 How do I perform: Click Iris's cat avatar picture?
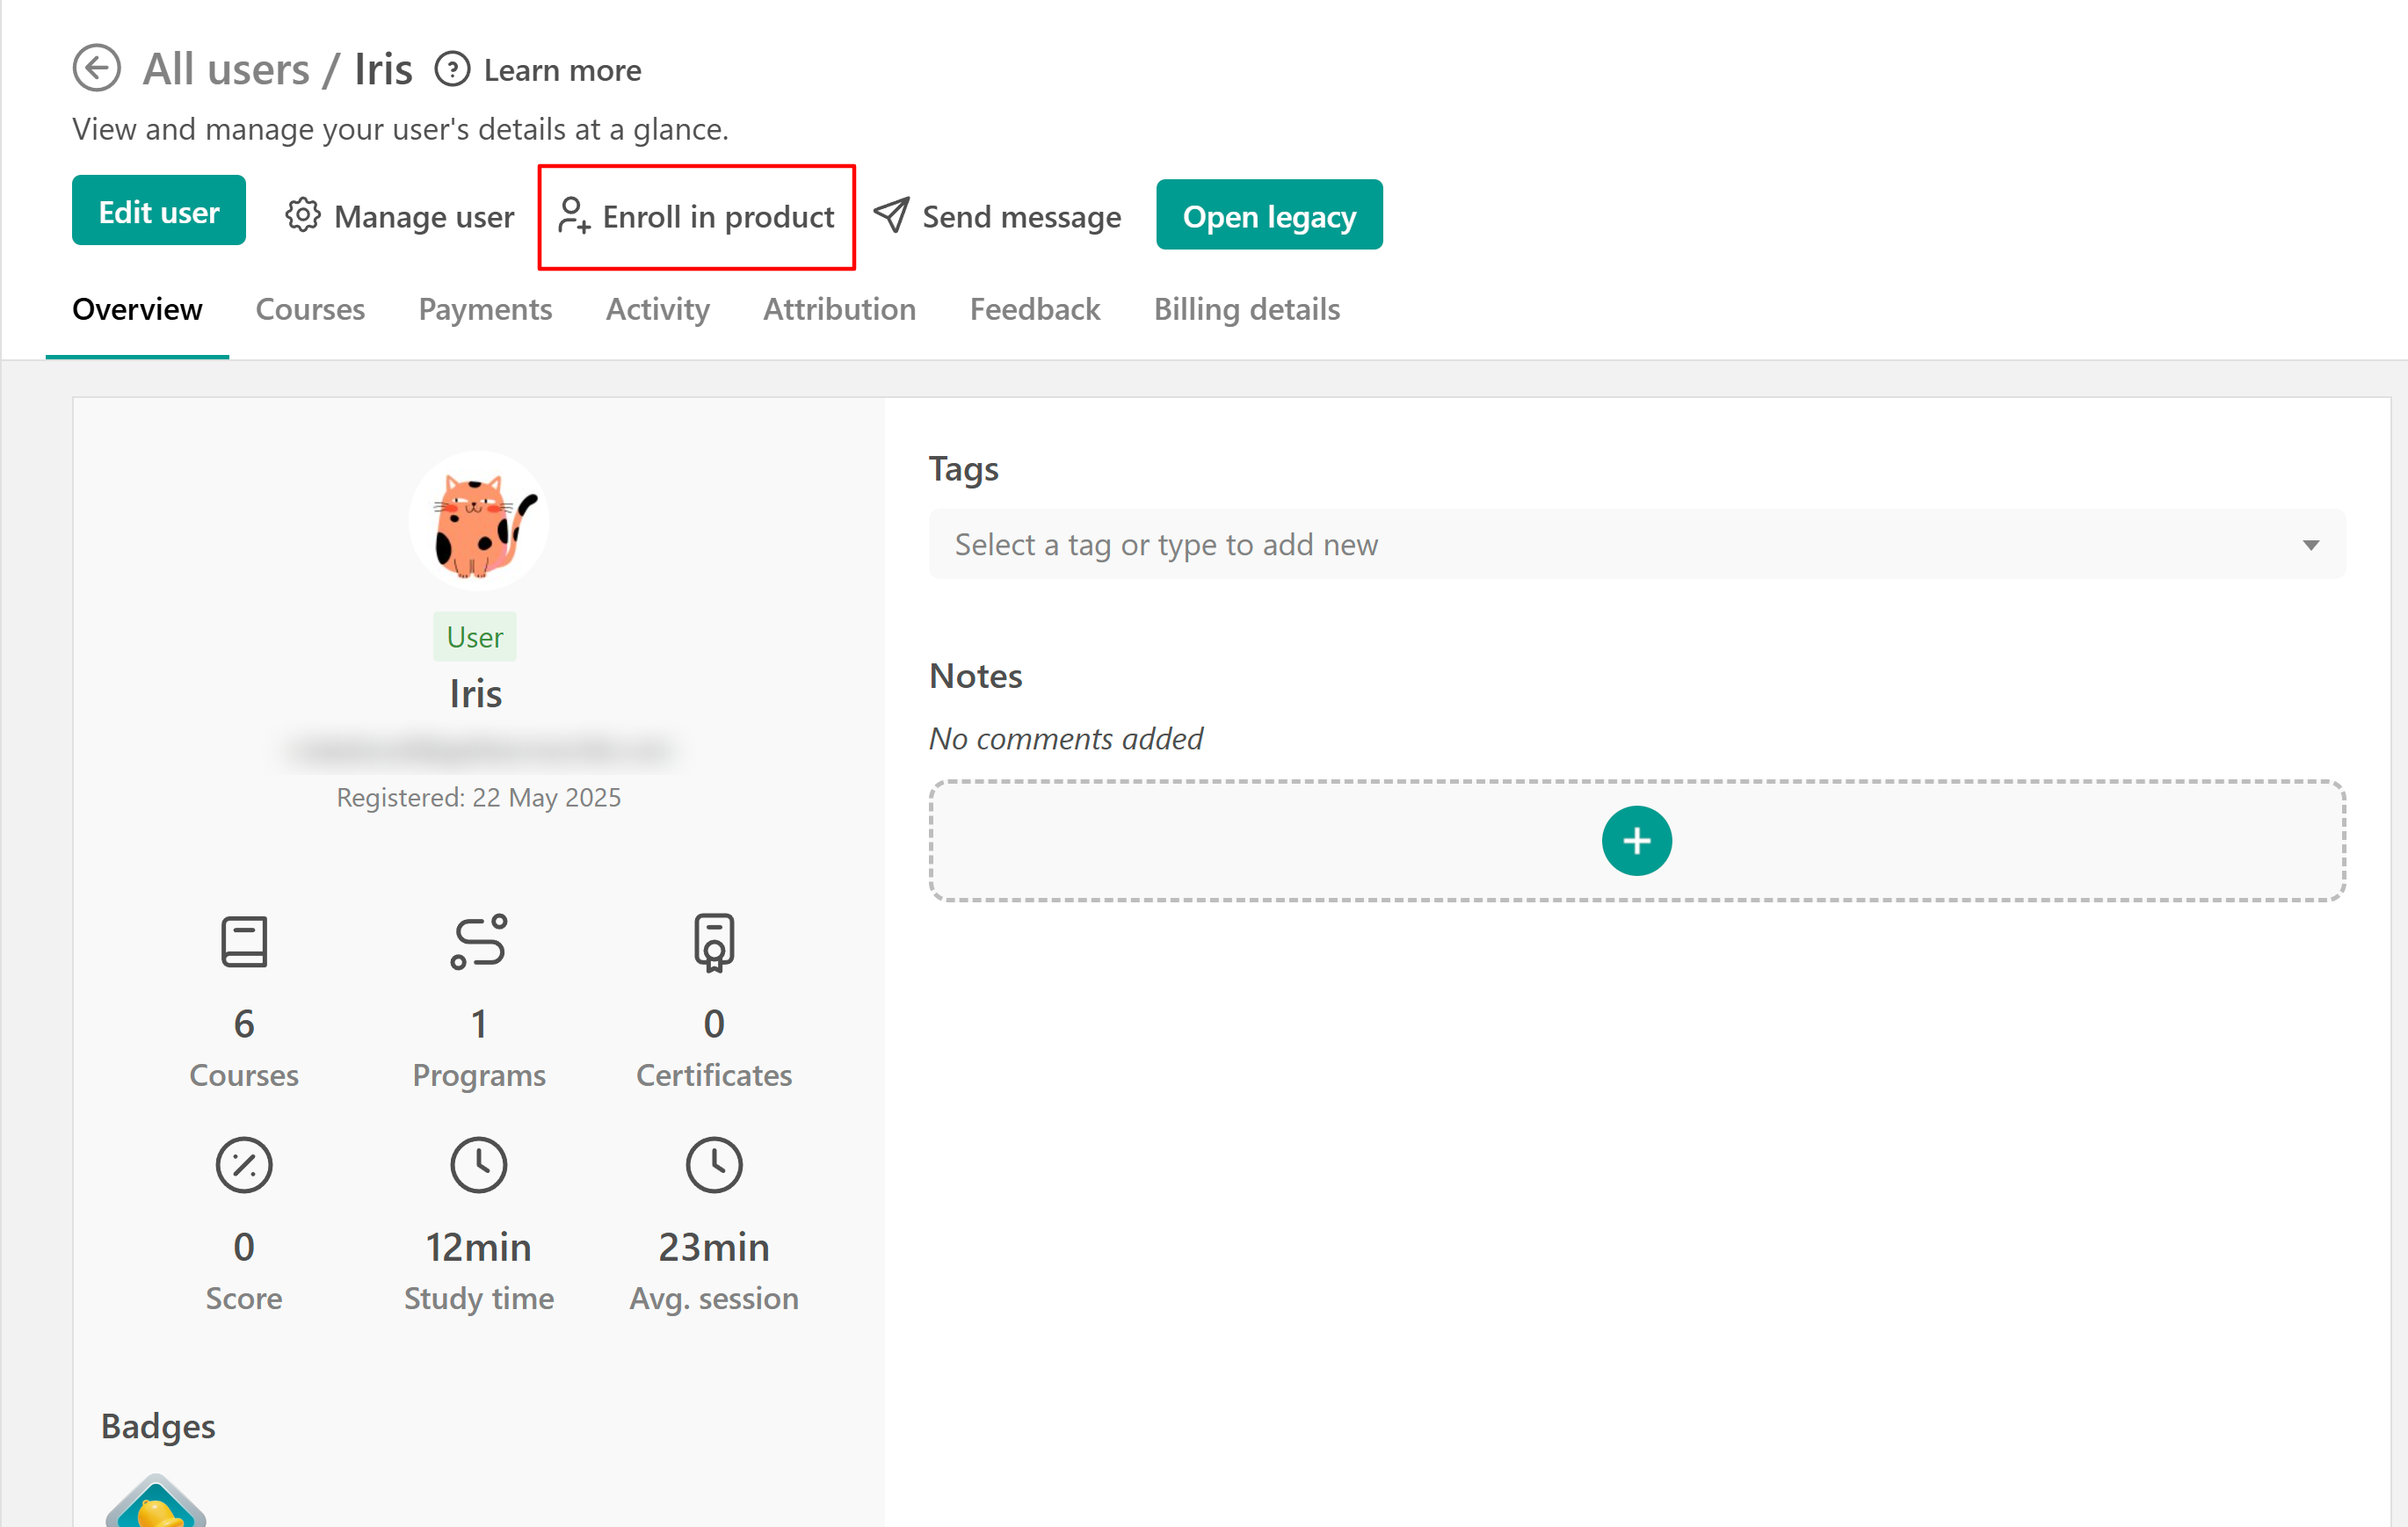[x=479, y=521]
